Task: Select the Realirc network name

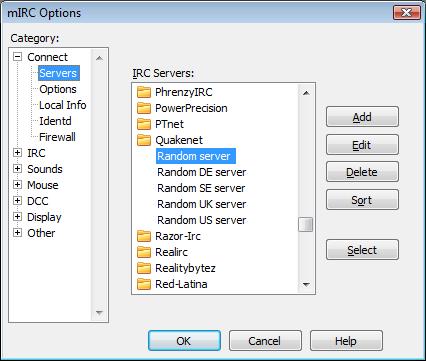Action: coord(171,252)
